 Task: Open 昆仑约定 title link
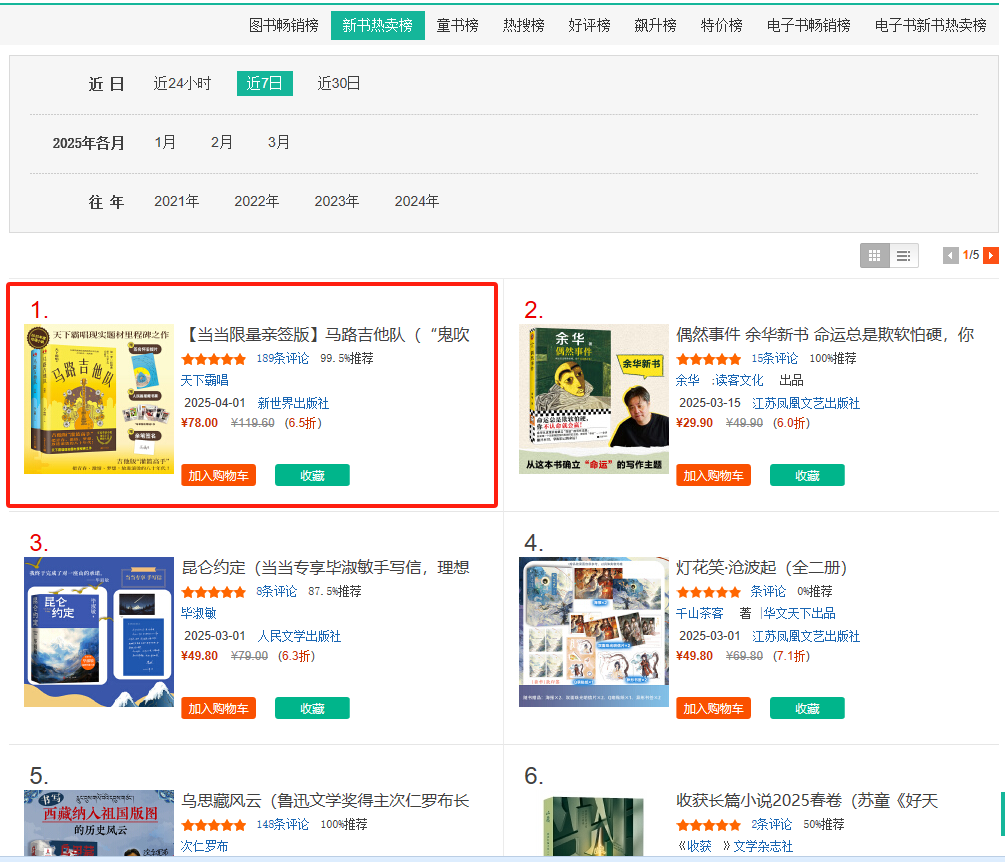pos(326,568)
